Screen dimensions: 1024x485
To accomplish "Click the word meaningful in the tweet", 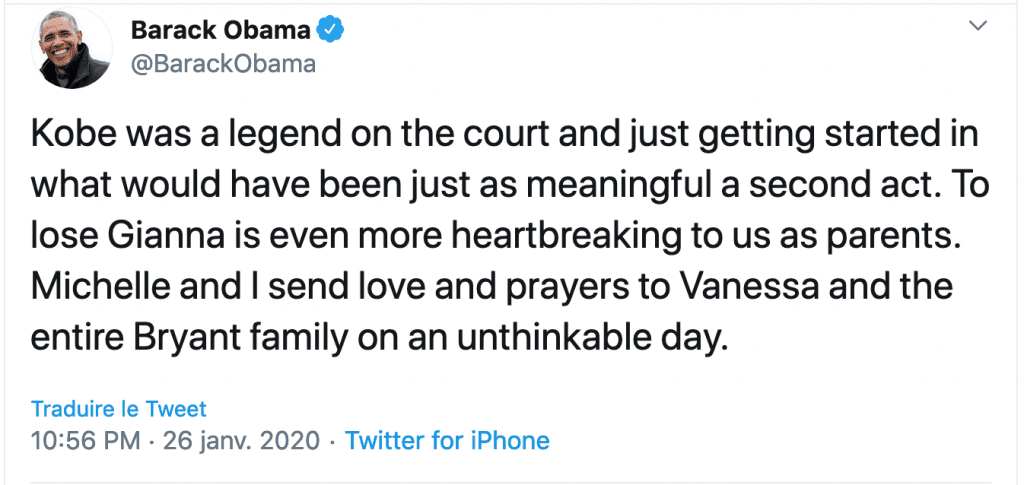I will tap(603, 187).
